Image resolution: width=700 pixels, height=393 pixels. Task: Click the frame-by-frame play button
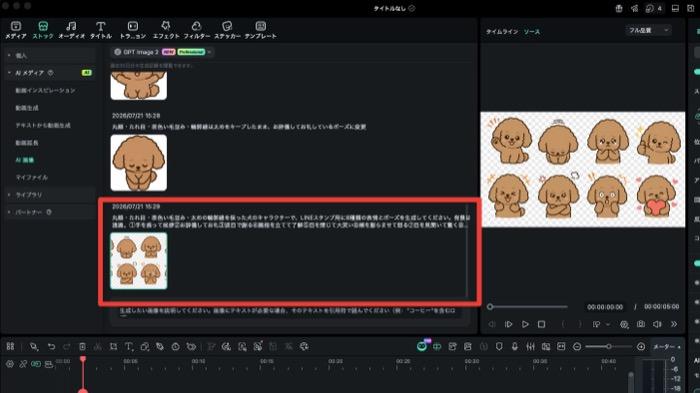click(508, 324)
